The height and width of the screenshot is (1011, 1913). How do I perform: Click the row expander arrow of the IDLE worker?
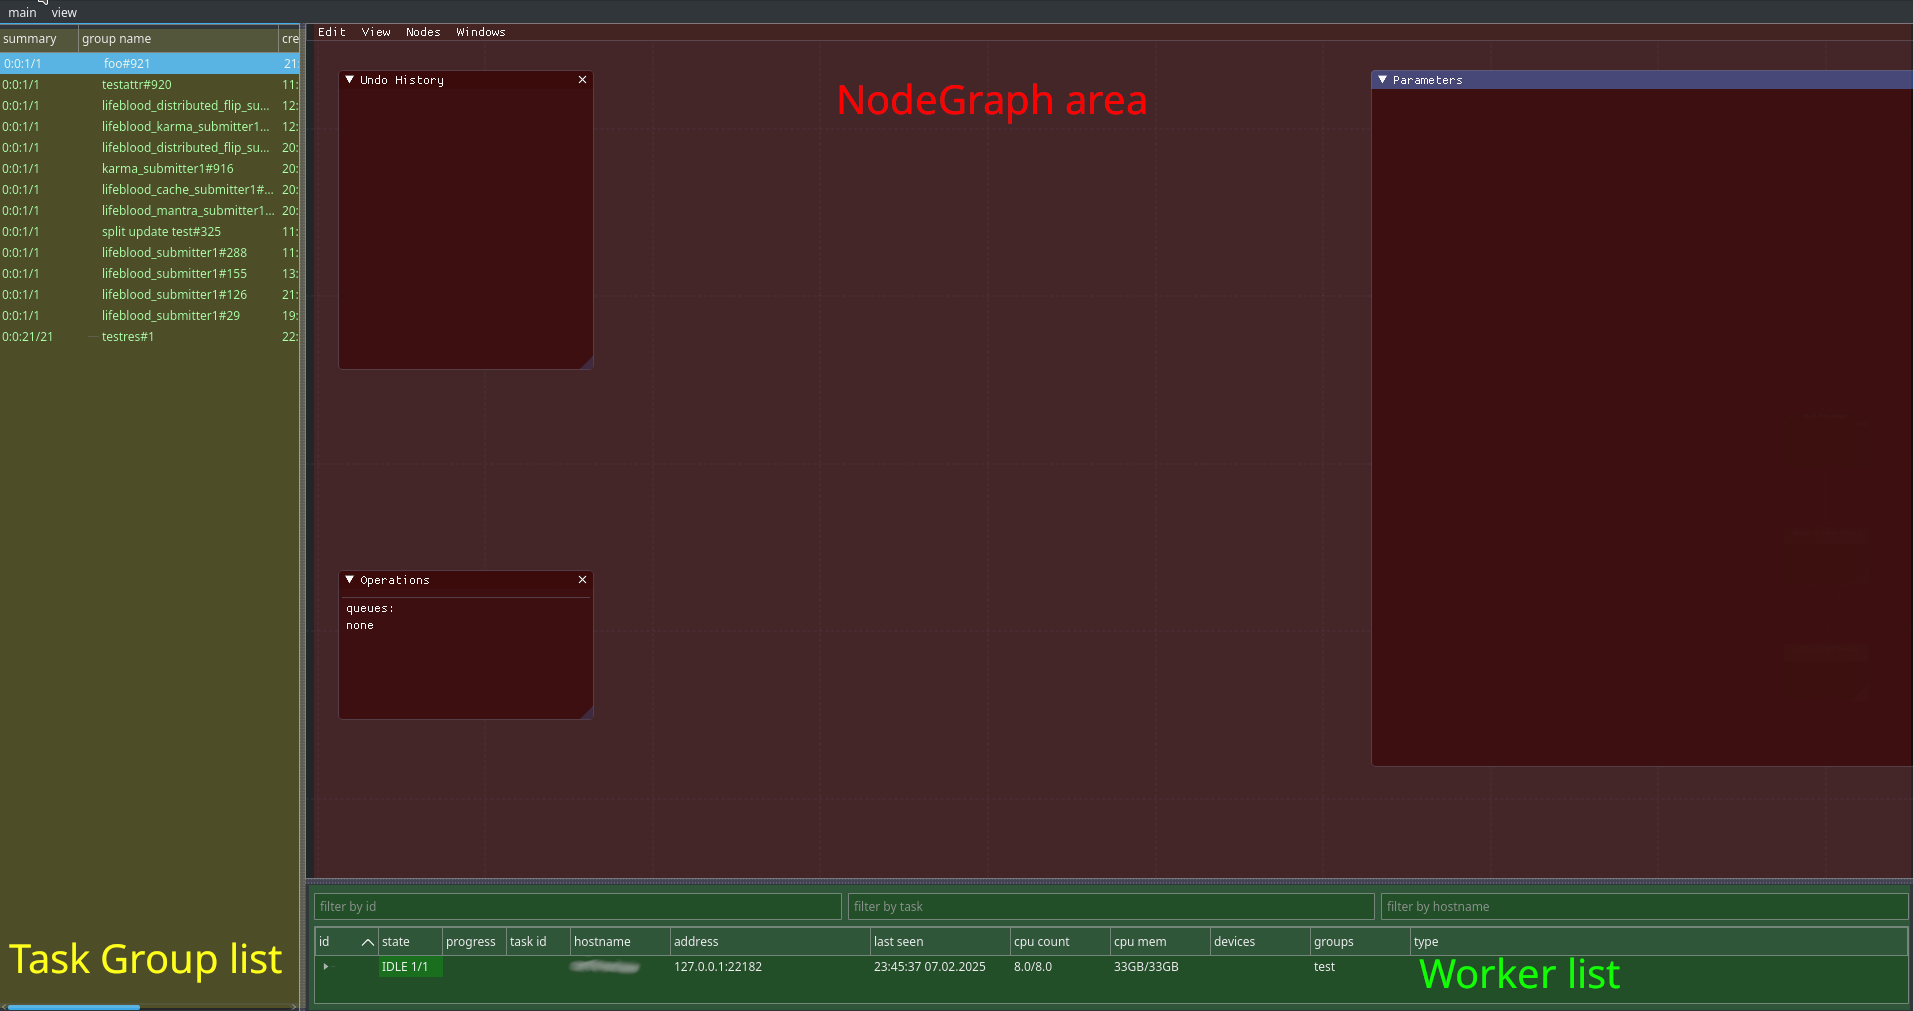[x=324, y=966]
